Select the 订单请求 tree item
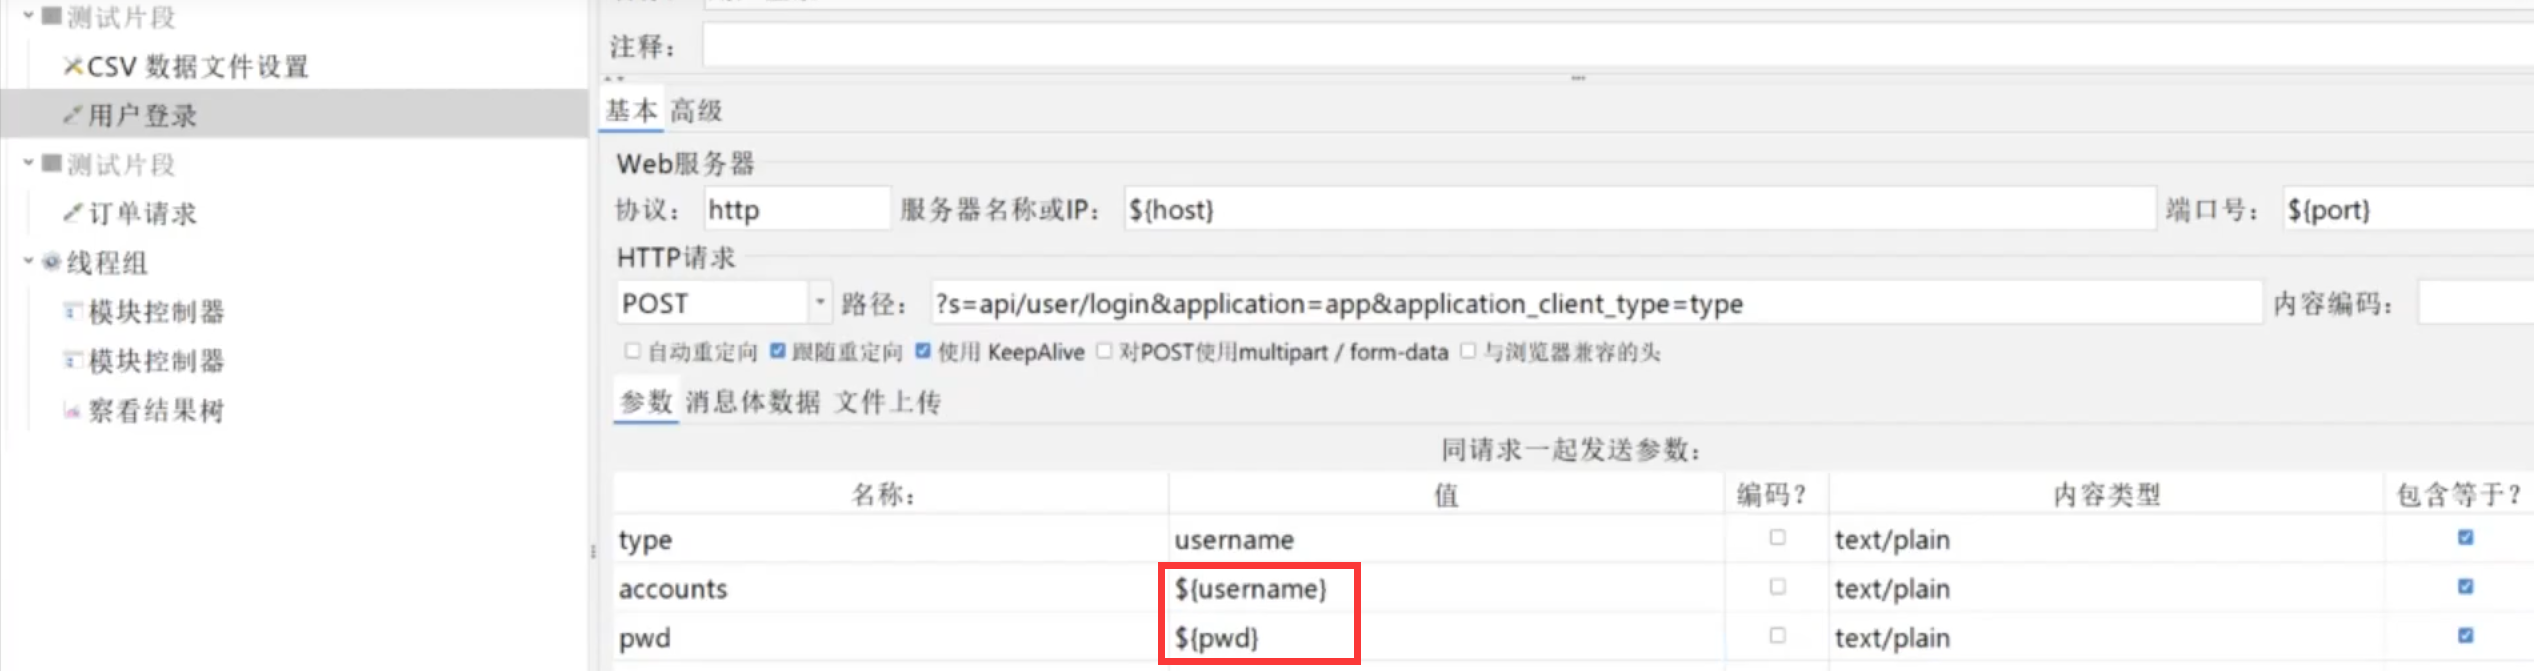 pyautogui.click(x=142, y=213)
